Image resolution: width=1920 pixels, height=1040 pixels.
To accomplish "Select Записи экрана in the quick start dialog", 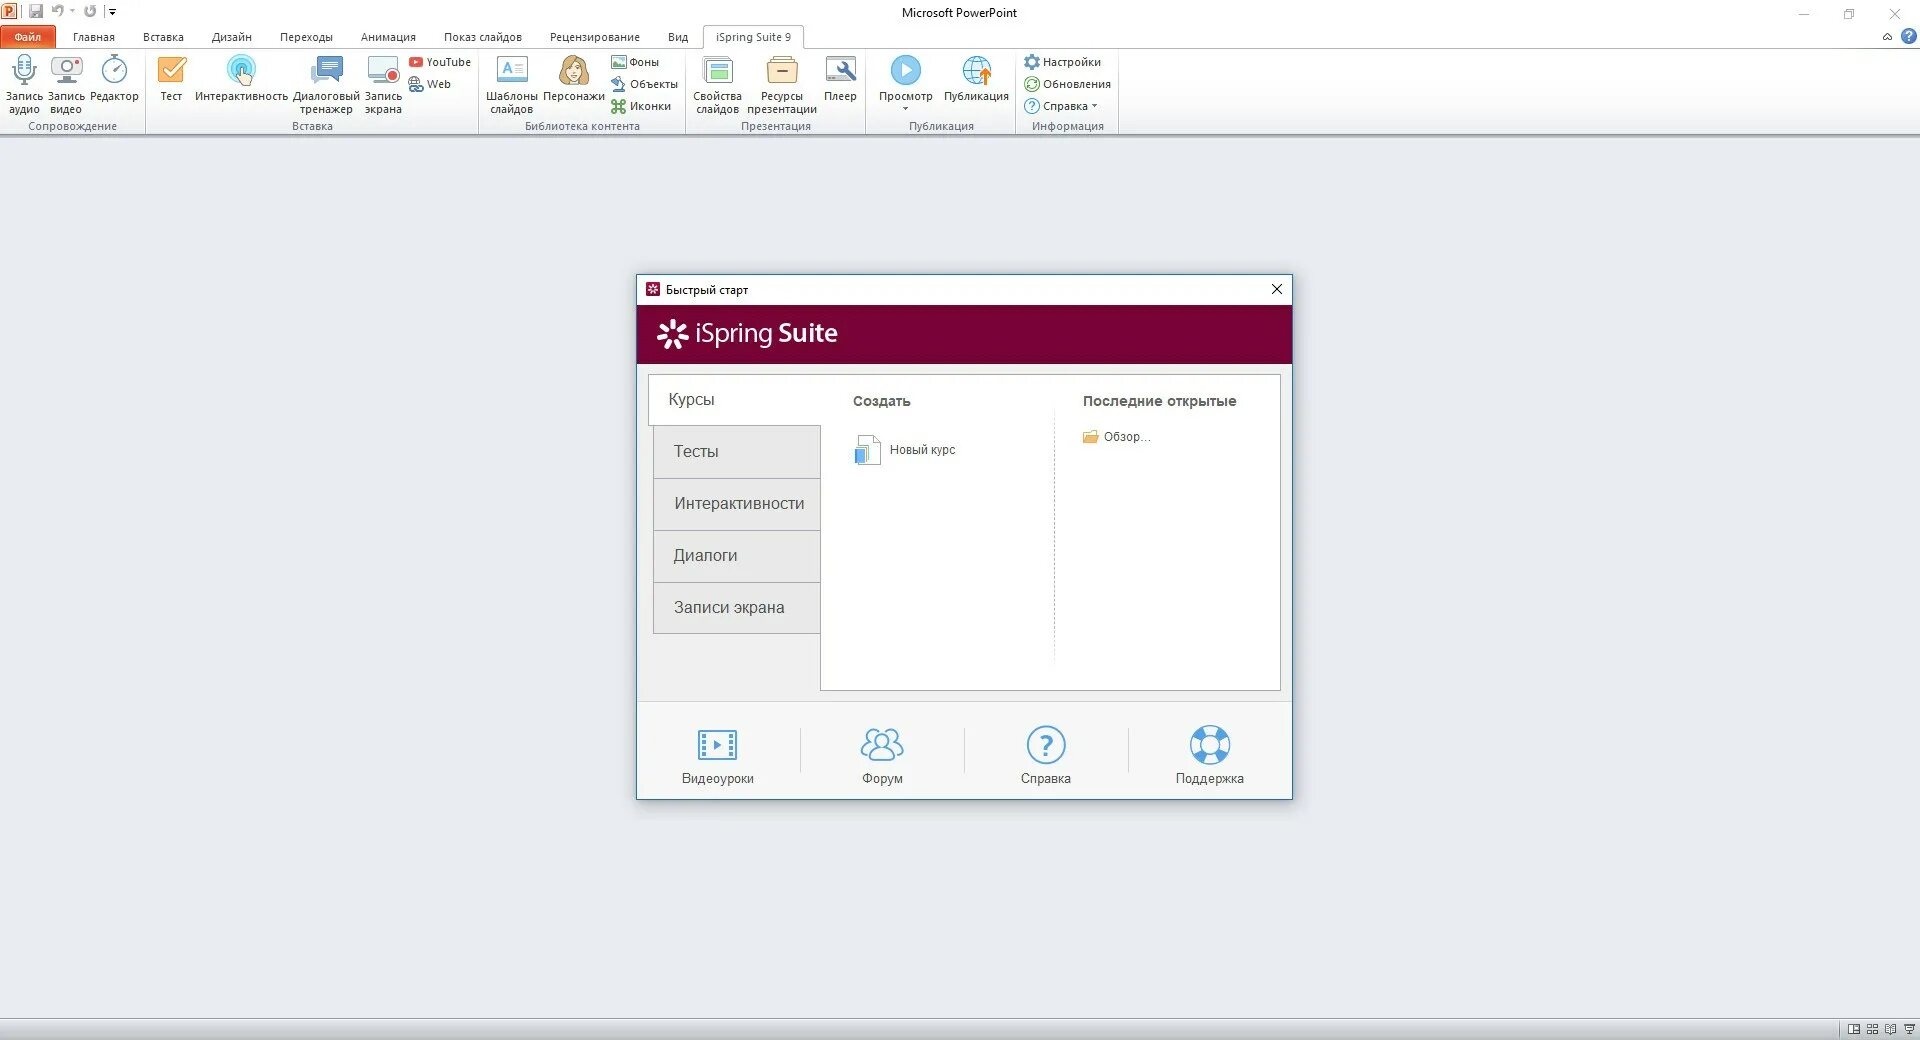I will 737,608.
